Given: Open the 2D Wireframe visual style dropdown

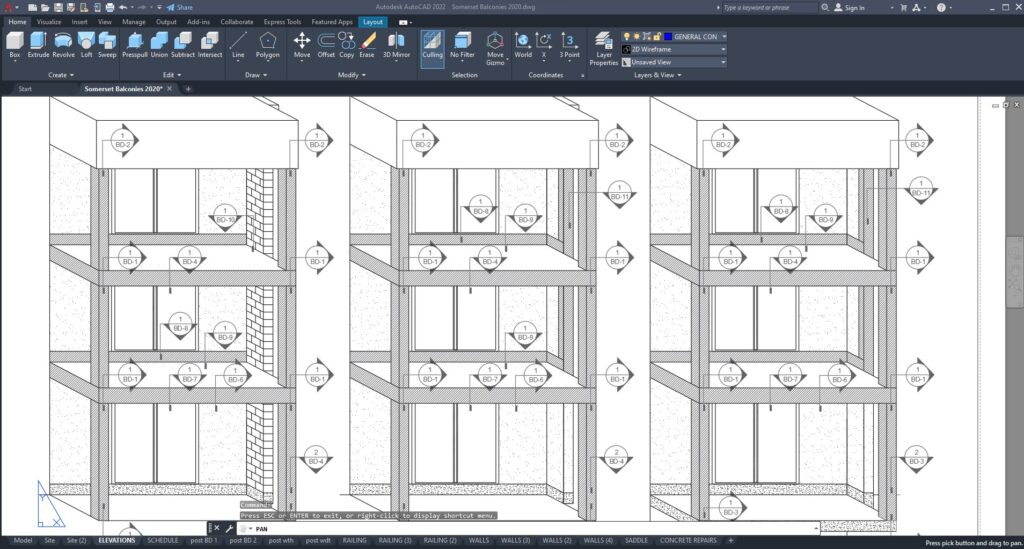Looking at the screenshot, I should (x=675, y=49).
